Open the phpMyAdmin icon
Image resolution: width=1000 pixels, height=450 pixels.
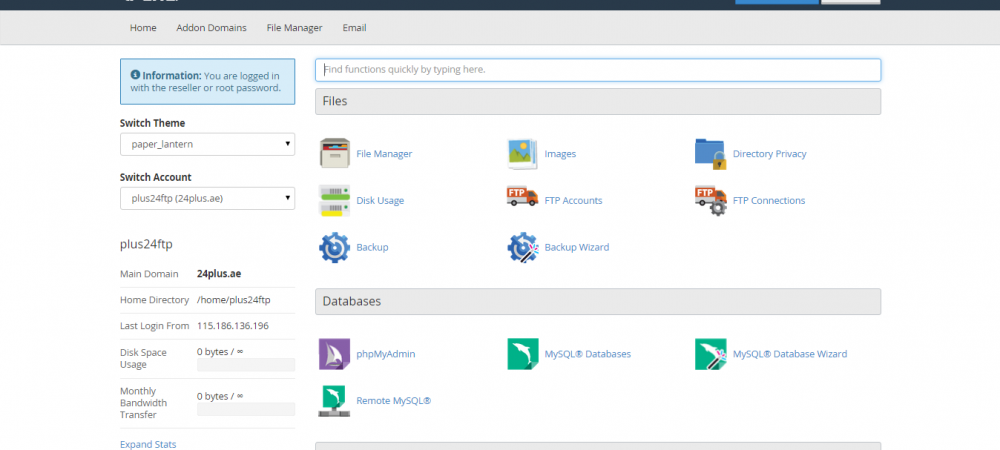pos(334,354)
